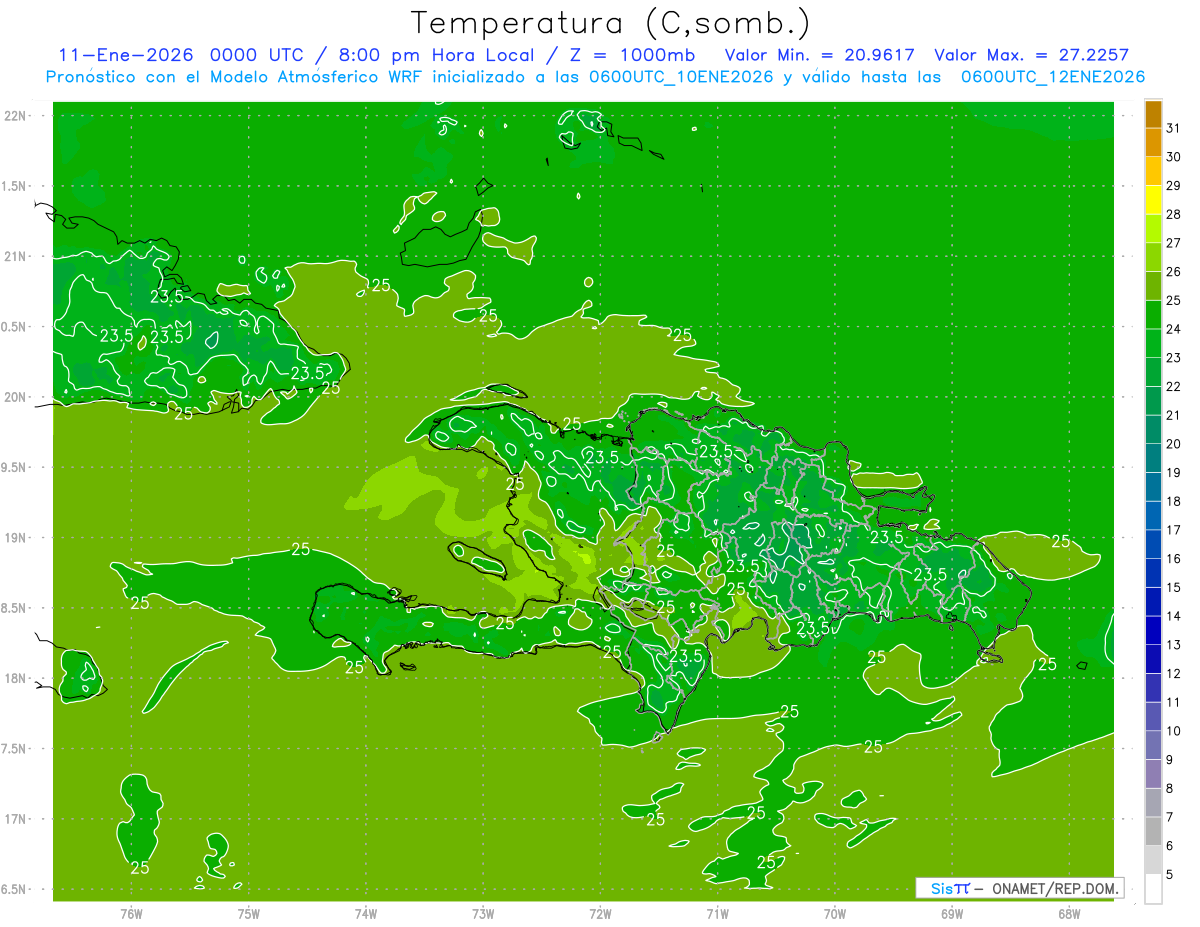Click the "10" label on the color scale
1200x927 pixels.
1174,731
